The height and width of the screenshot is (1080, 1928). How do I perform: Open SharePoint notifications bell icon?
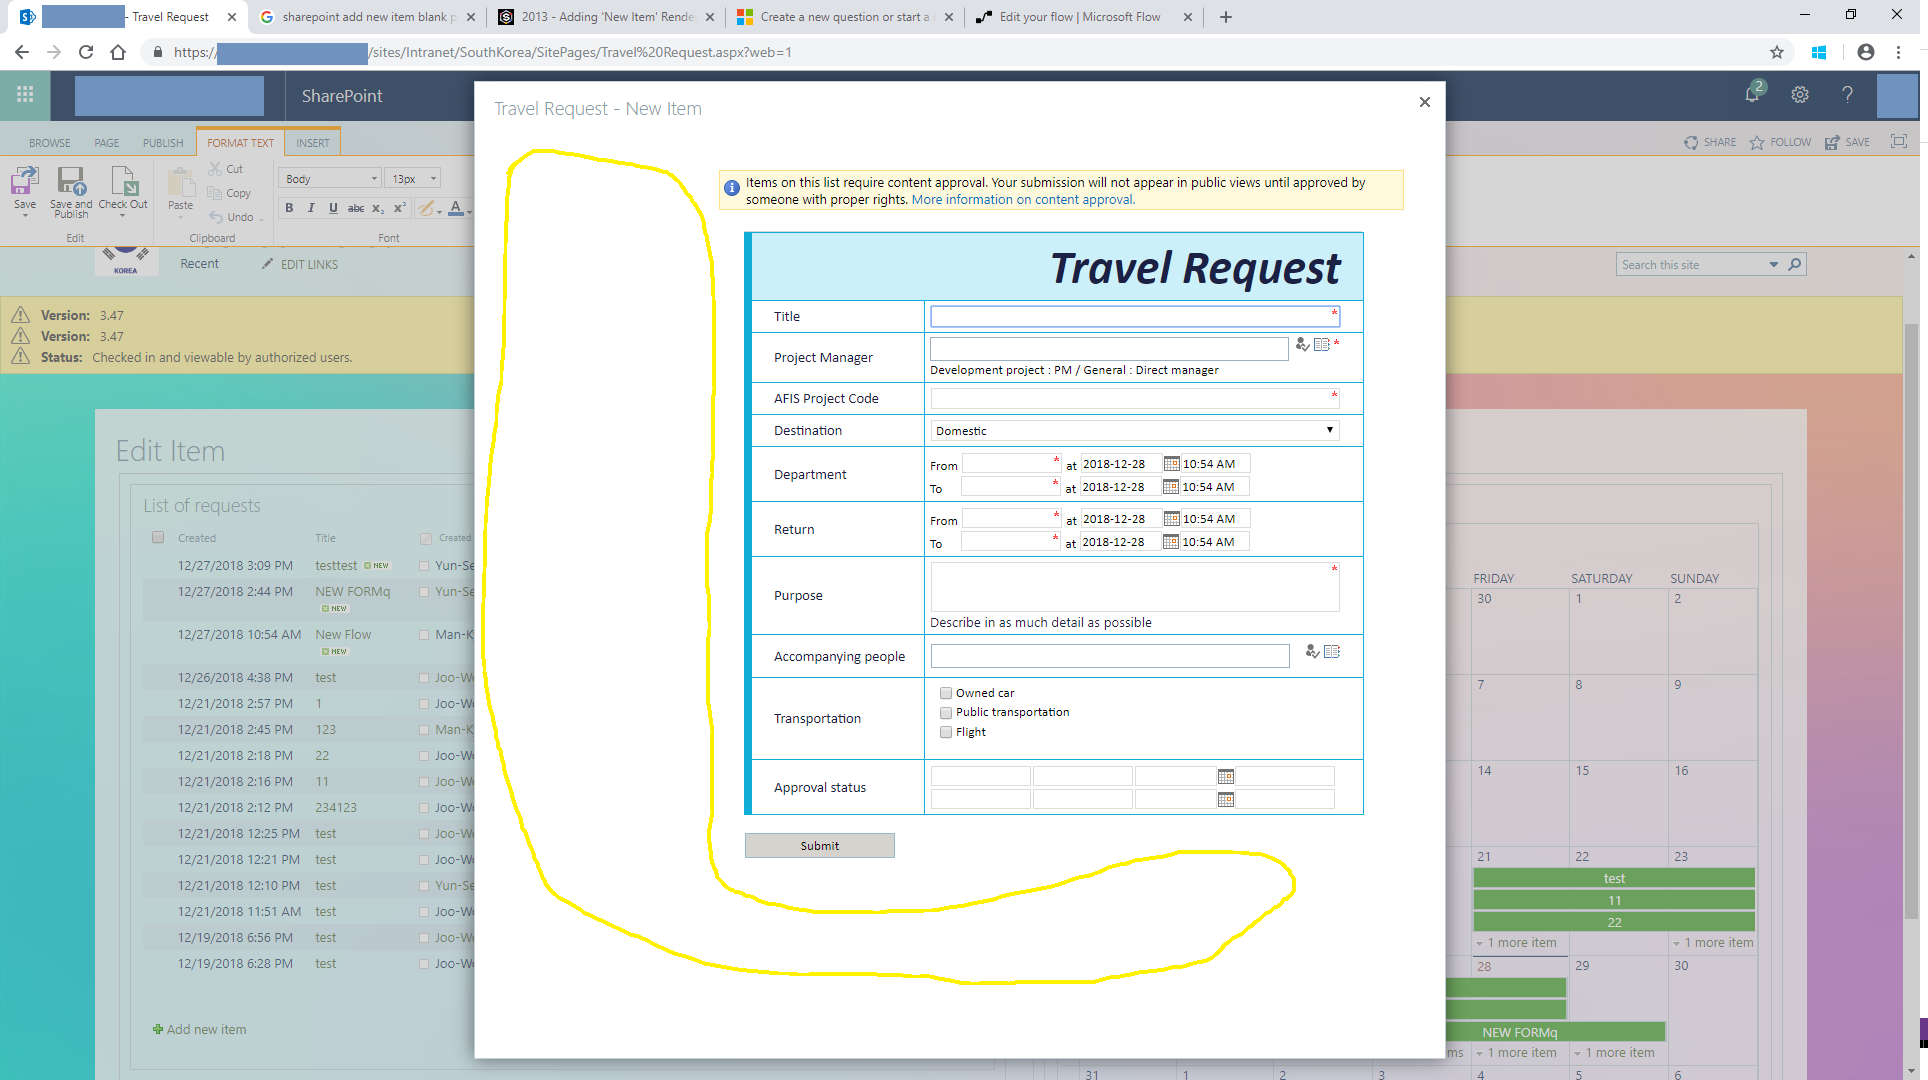tap(1753, 94)
